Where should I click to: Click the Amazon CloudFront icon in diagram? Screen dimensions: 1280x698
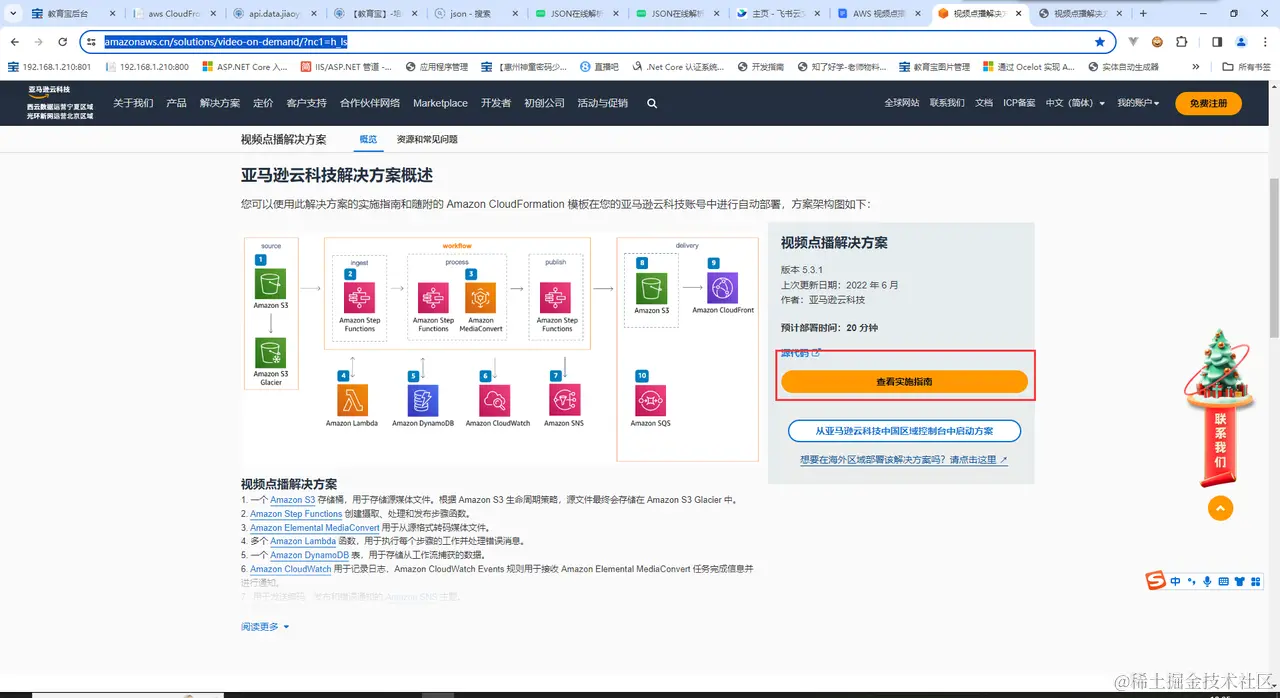[x=723, y=287]
